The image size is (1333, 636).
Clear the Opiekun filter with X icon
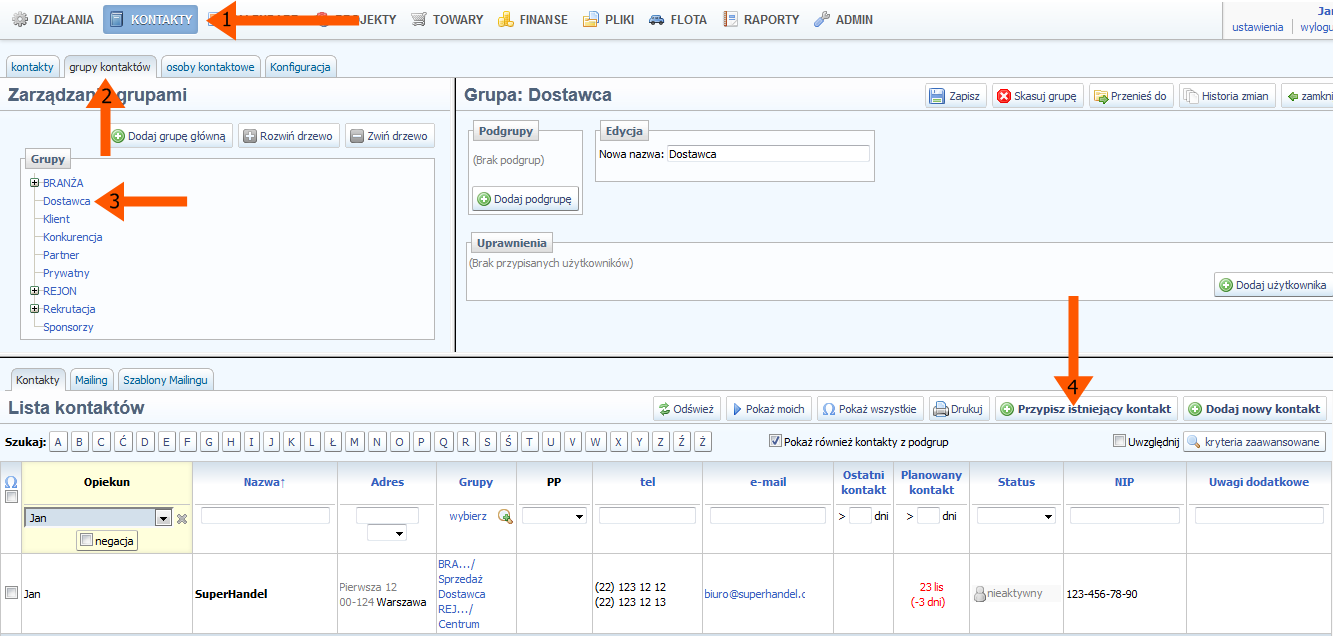182,518
